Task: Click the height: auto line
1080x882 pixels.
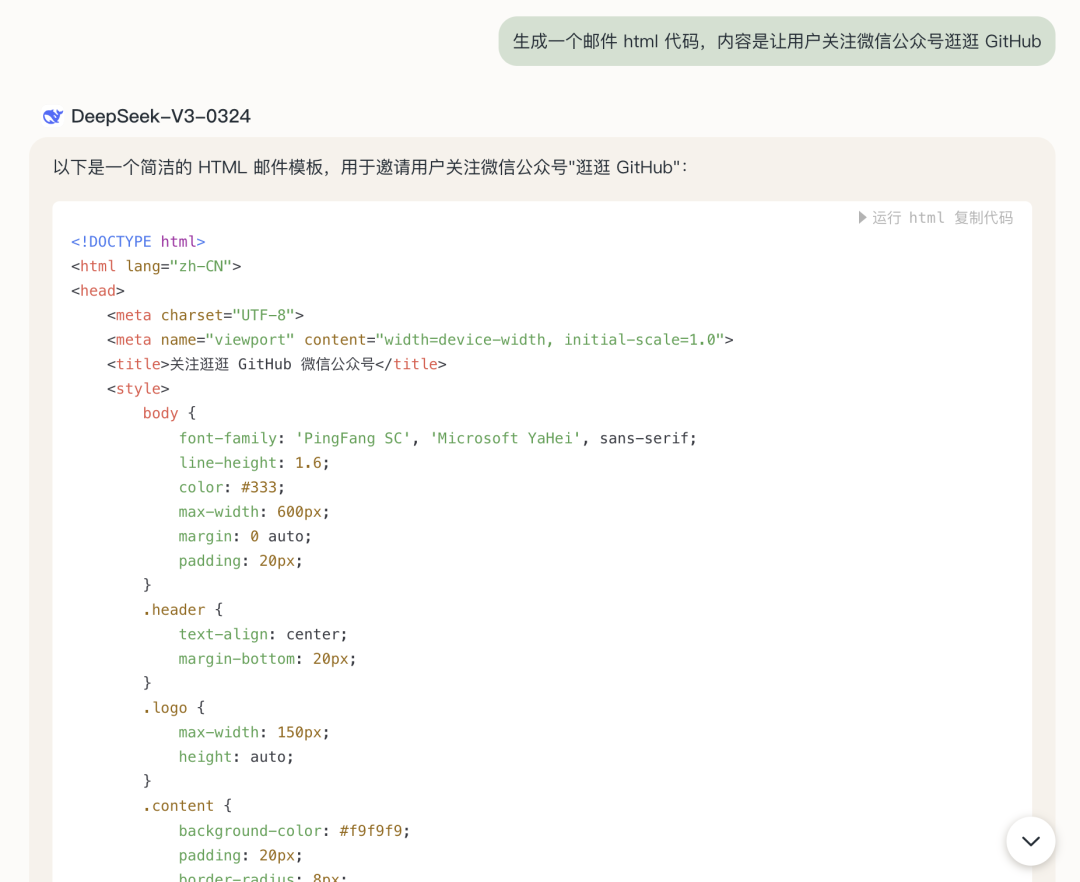Action: tap(236, 757)
